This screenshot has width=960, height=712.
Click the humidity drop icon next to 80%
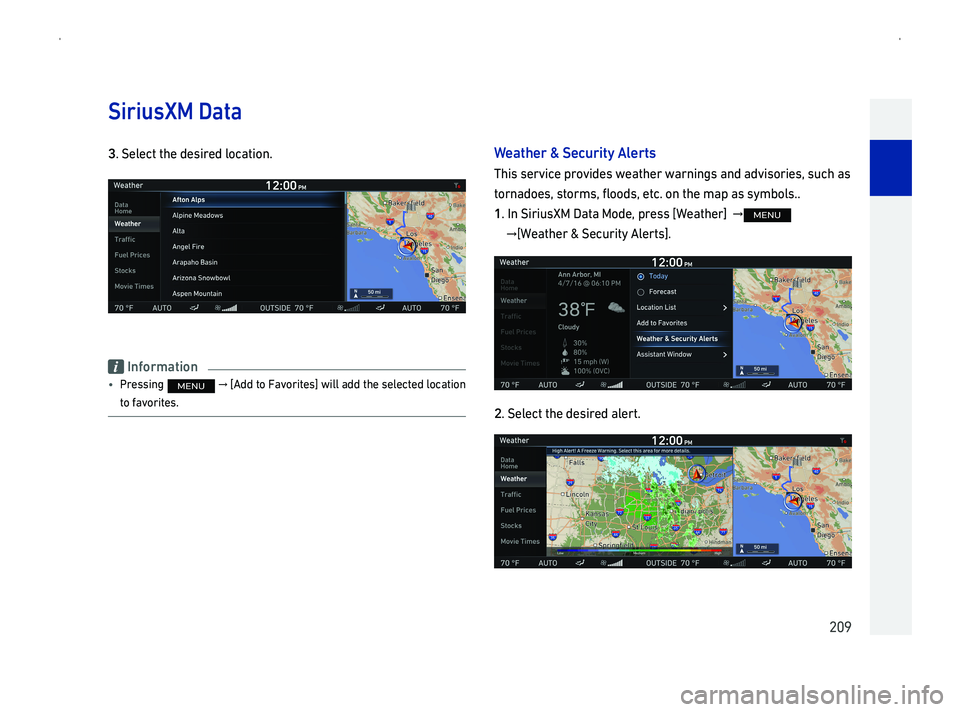coord(565,353)
